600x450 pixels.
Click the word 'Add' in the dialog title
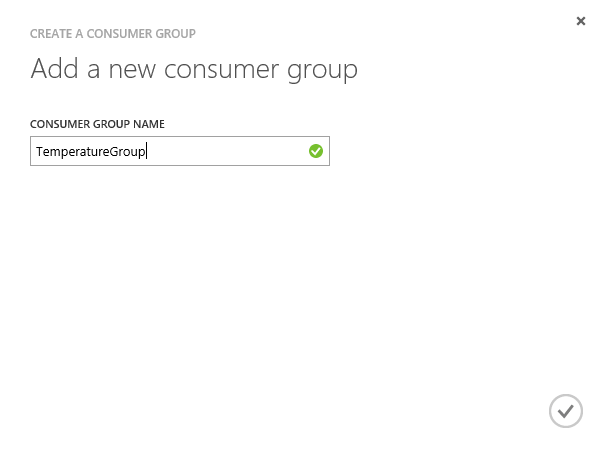click(54, 69)
